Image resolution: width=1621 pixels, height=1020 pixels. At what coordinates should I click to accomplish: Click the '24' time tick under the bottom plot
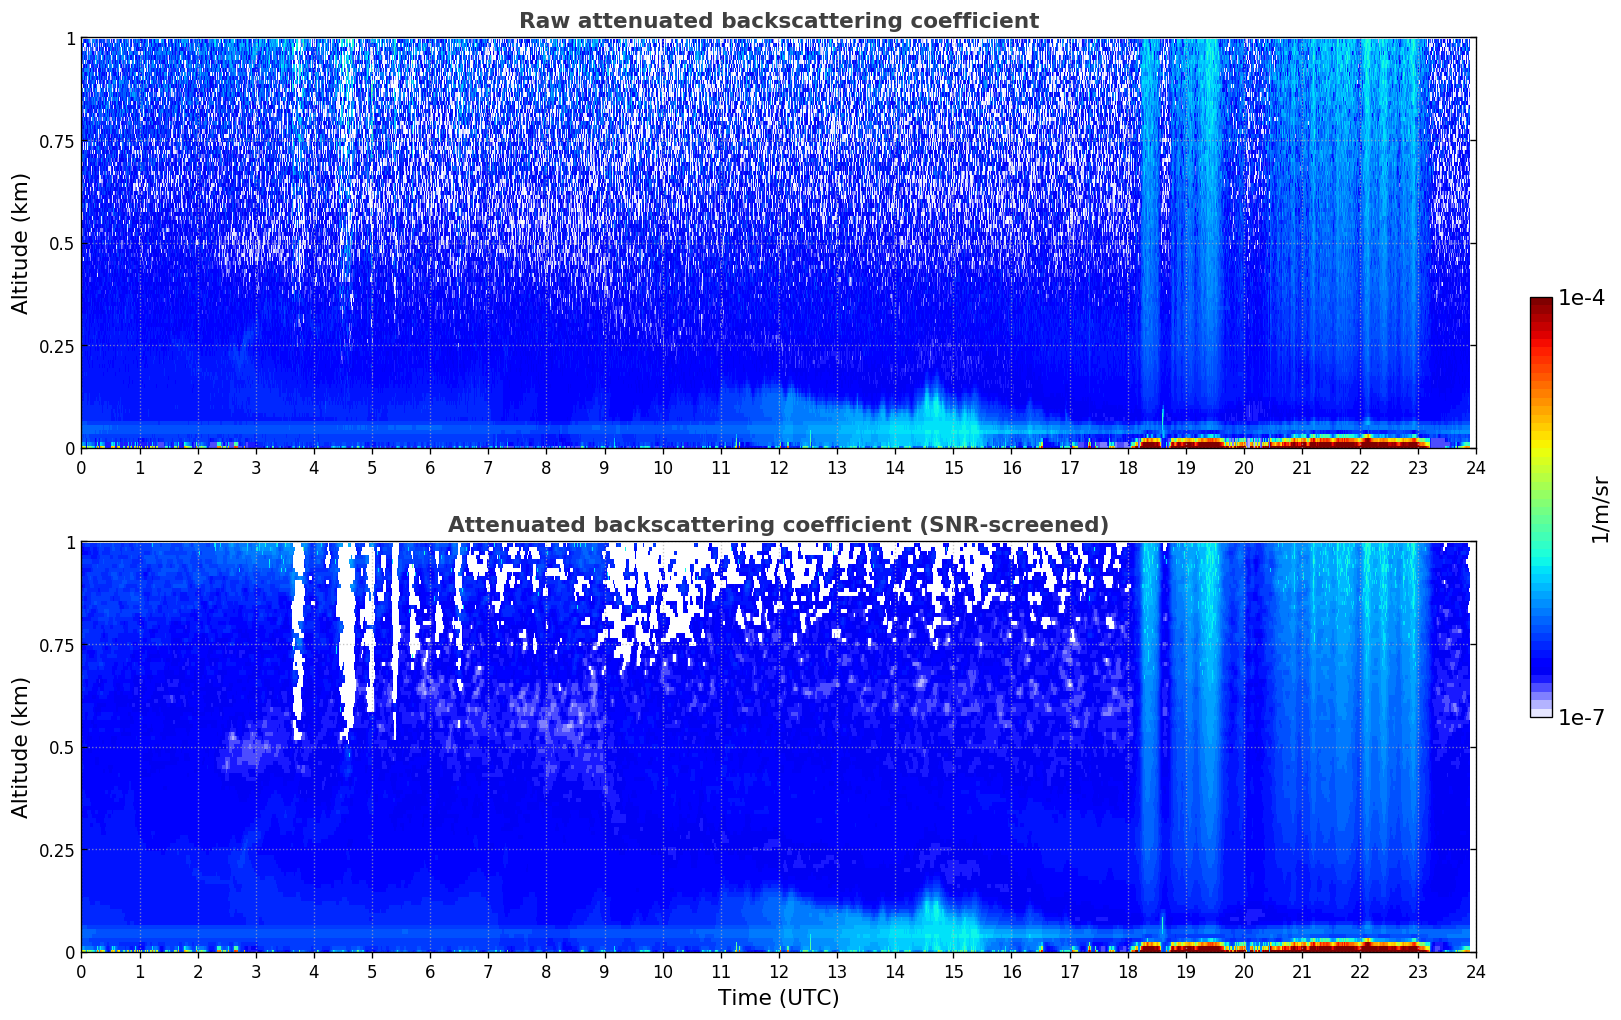tap(1476, 971)
